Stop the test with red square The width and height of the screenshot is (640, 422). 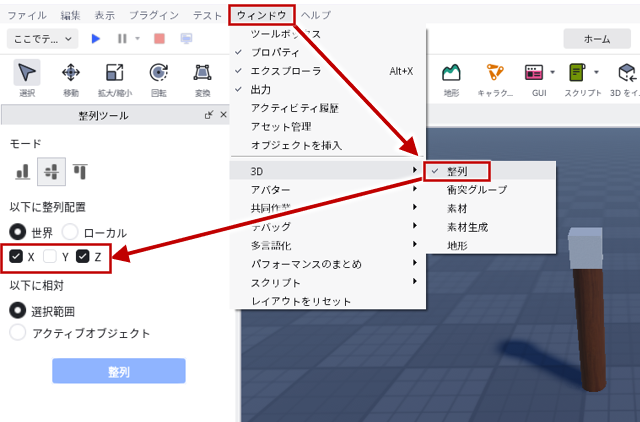pos(159,39)
